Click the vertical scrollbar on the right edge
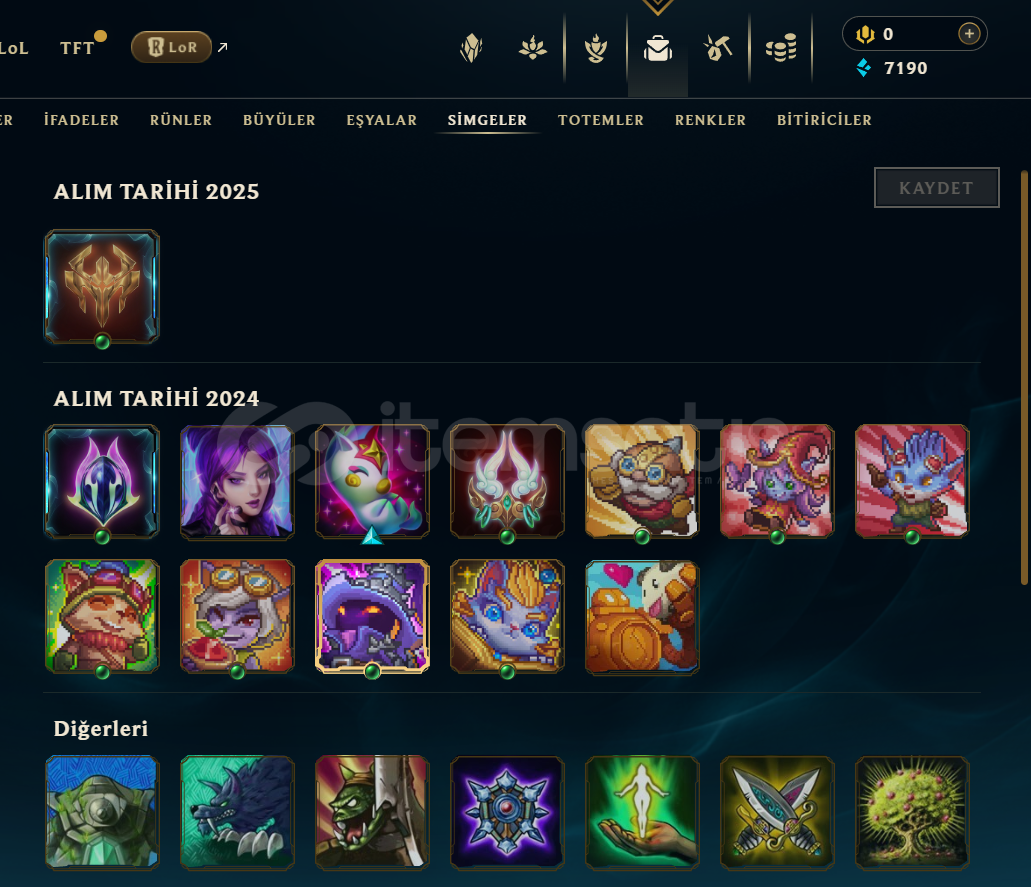 1024,377
